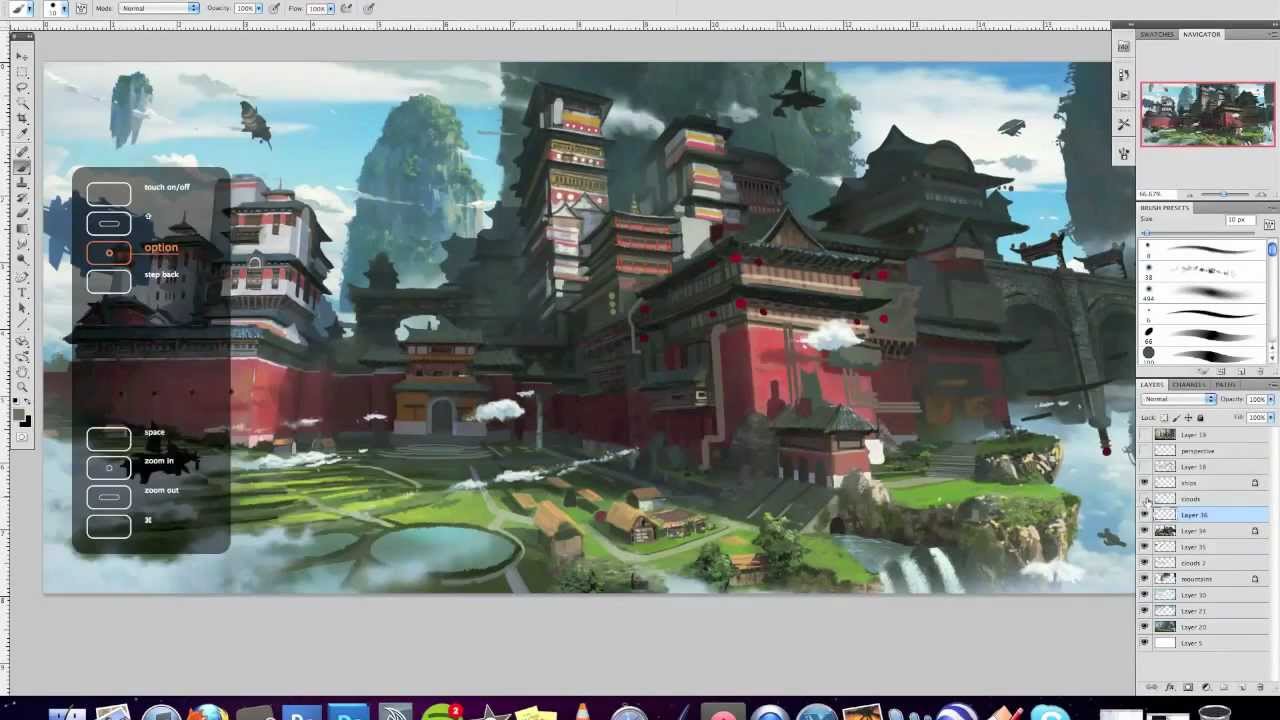The height and width of the screenshot is (720, 1280).
Task: Hide the ships layer
Action: tap(1145, 483)
